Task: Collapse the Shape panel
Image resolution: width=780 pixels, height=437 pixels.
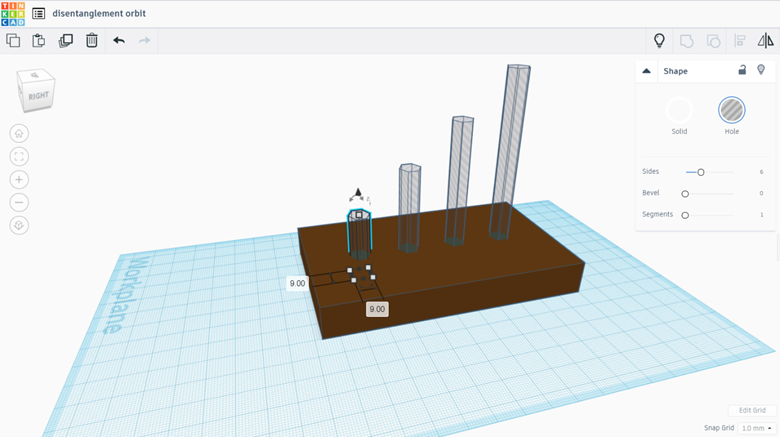Action: click(646, 71)
